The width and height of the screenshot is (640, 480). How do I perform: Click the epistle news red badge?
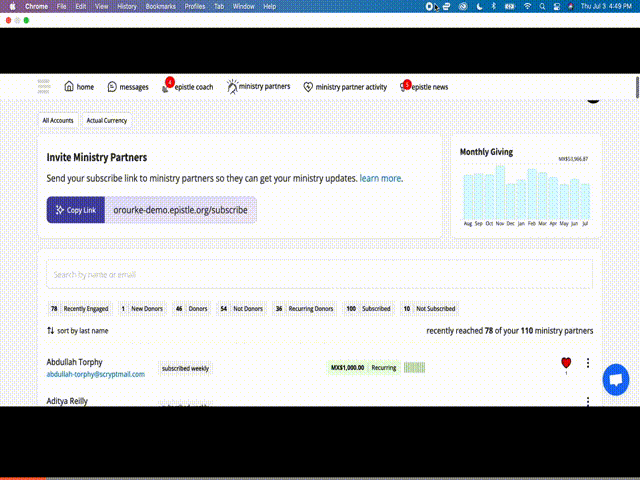pos(407,84)
